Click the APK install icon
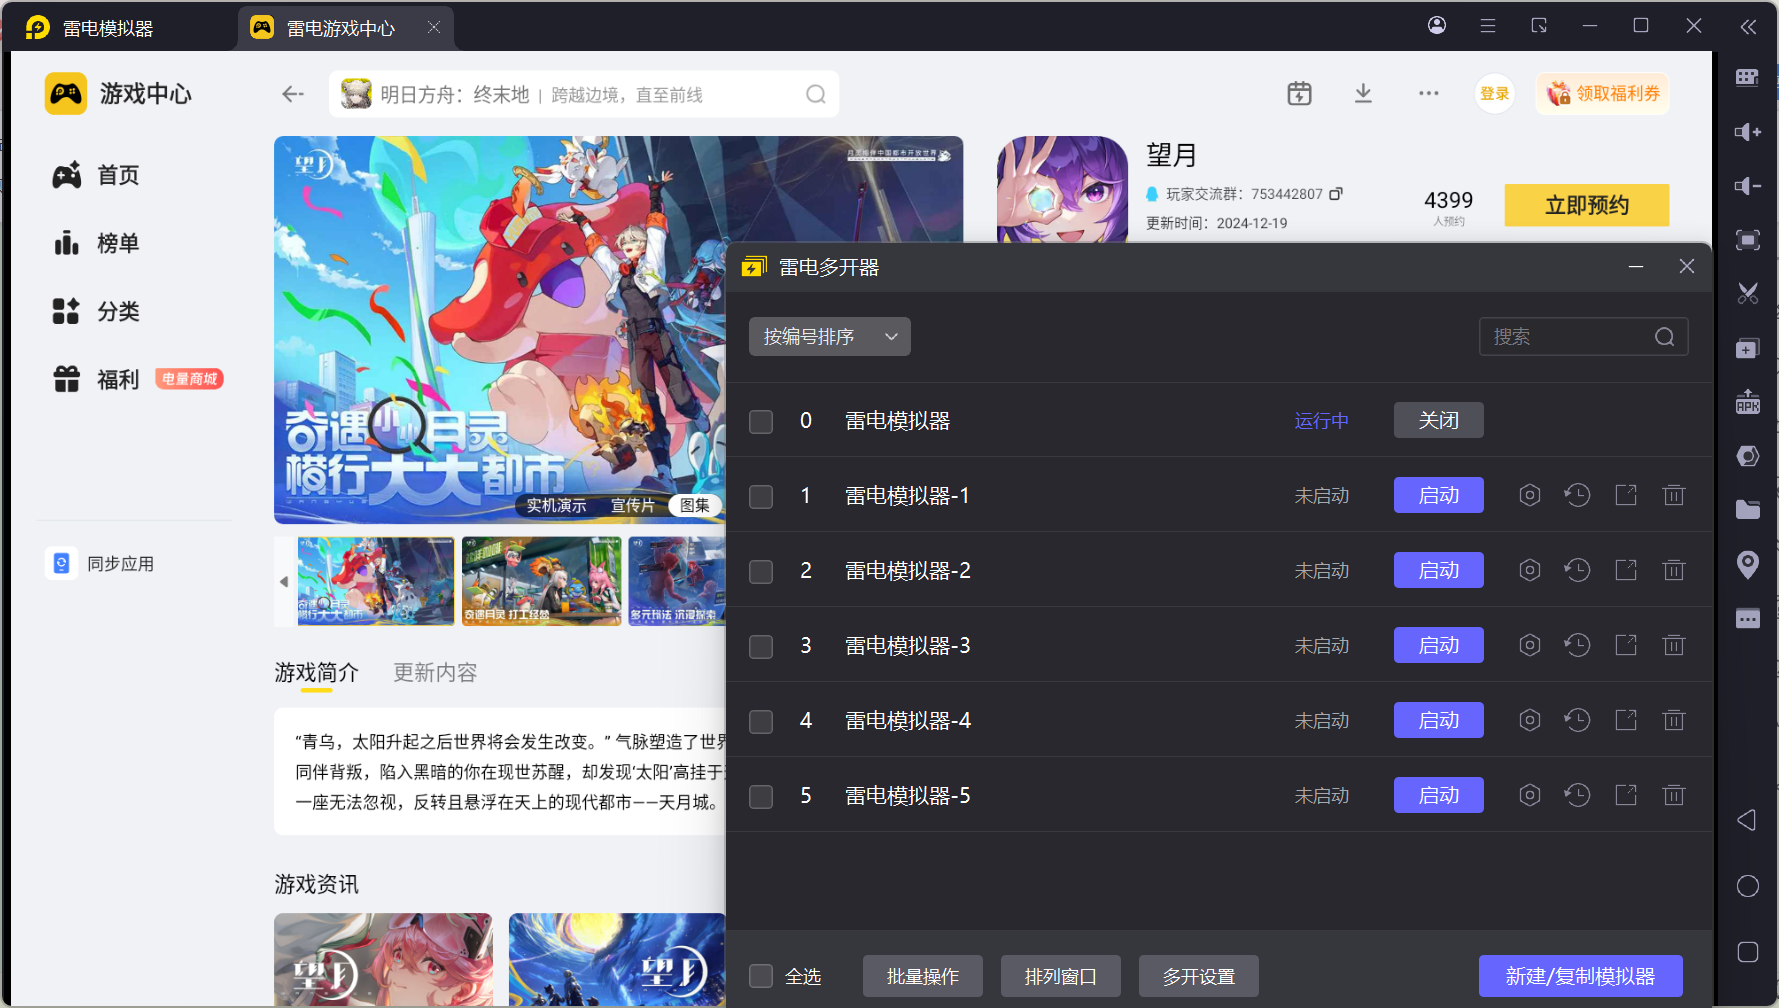The width and height of the screenshot is (1779, 1008). coord(1747,402)
